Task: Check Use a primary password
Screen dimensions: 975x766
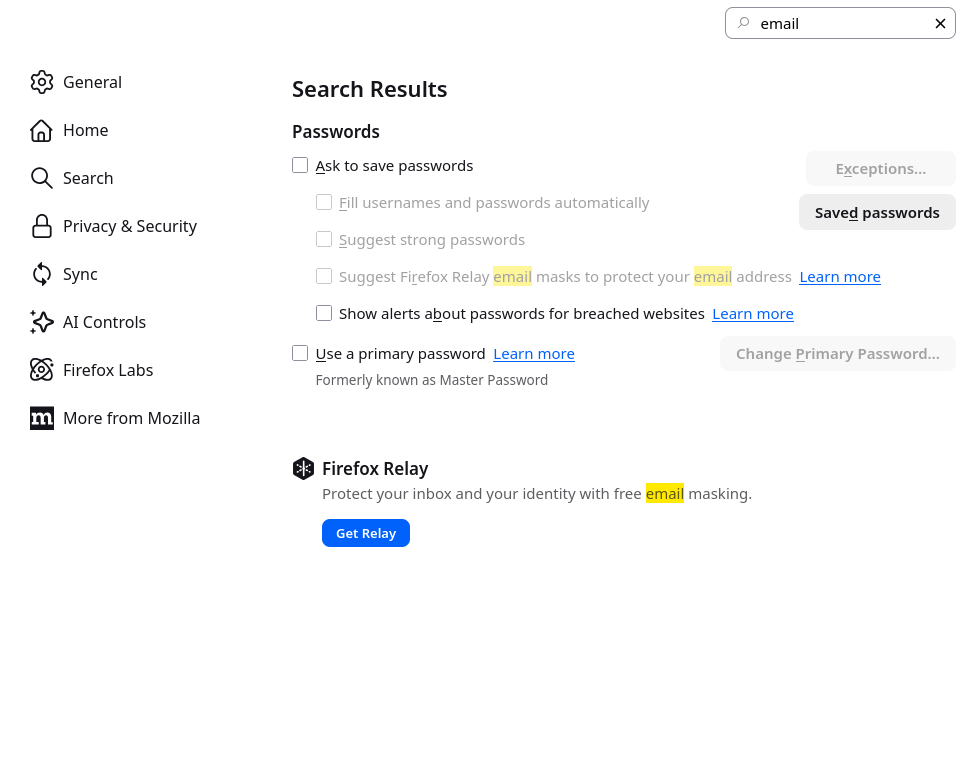Action: [300, 353]
